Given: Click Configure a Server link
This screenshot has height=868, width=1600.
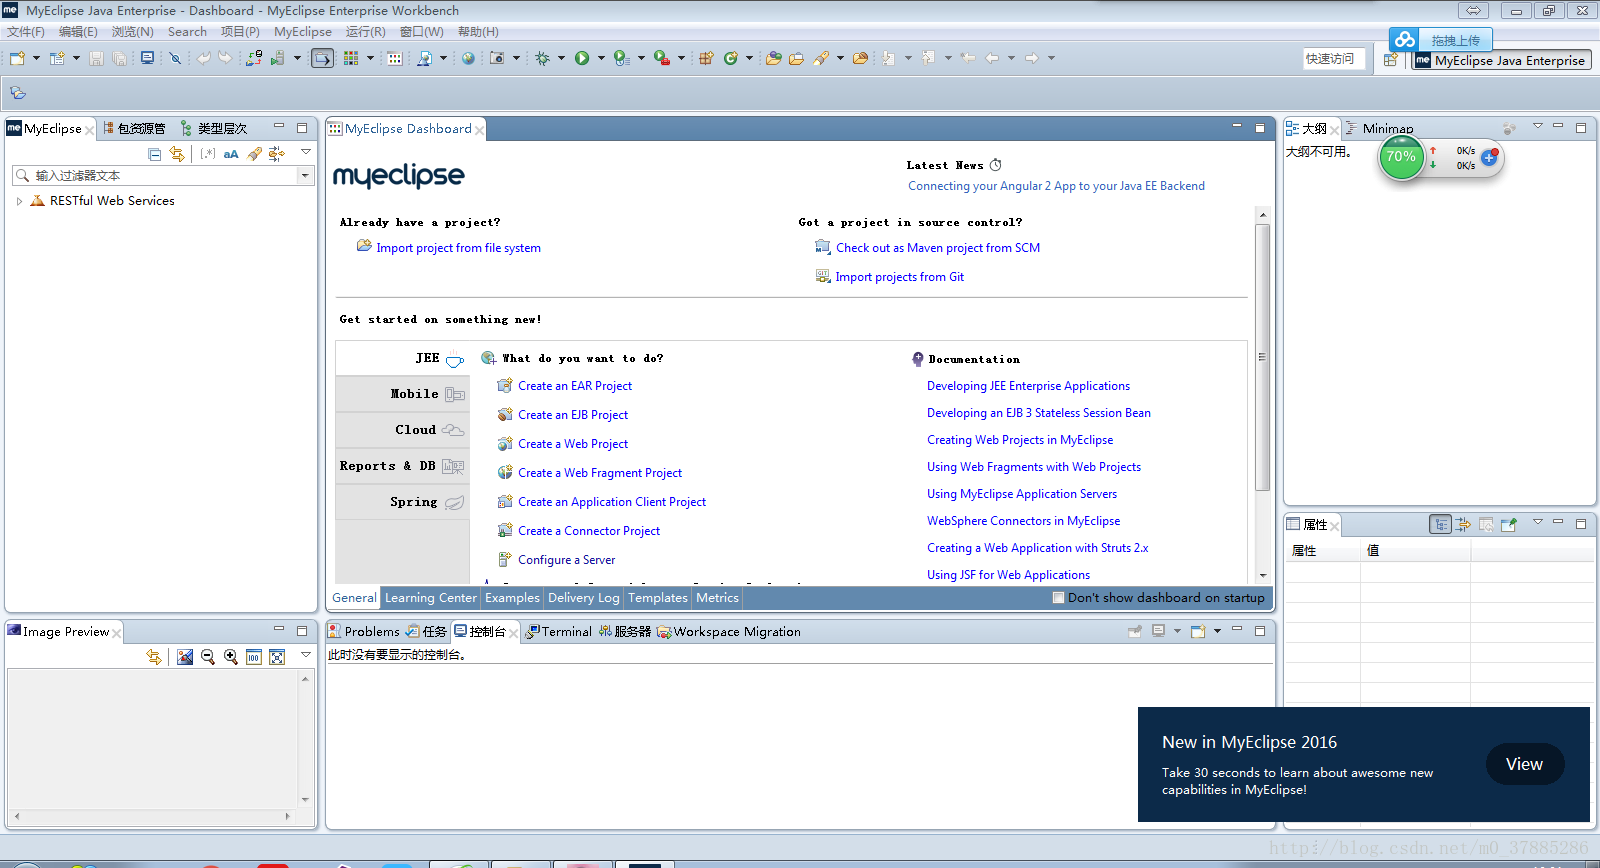Looking at the screenshot, I should click(x=567, y=560).
